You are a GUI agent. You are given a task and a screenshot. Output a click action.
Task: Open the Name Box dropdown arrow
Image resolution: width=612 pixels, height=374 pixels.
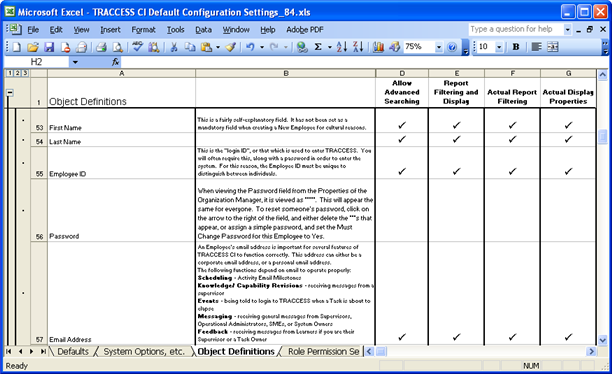(x=75, y=62)
